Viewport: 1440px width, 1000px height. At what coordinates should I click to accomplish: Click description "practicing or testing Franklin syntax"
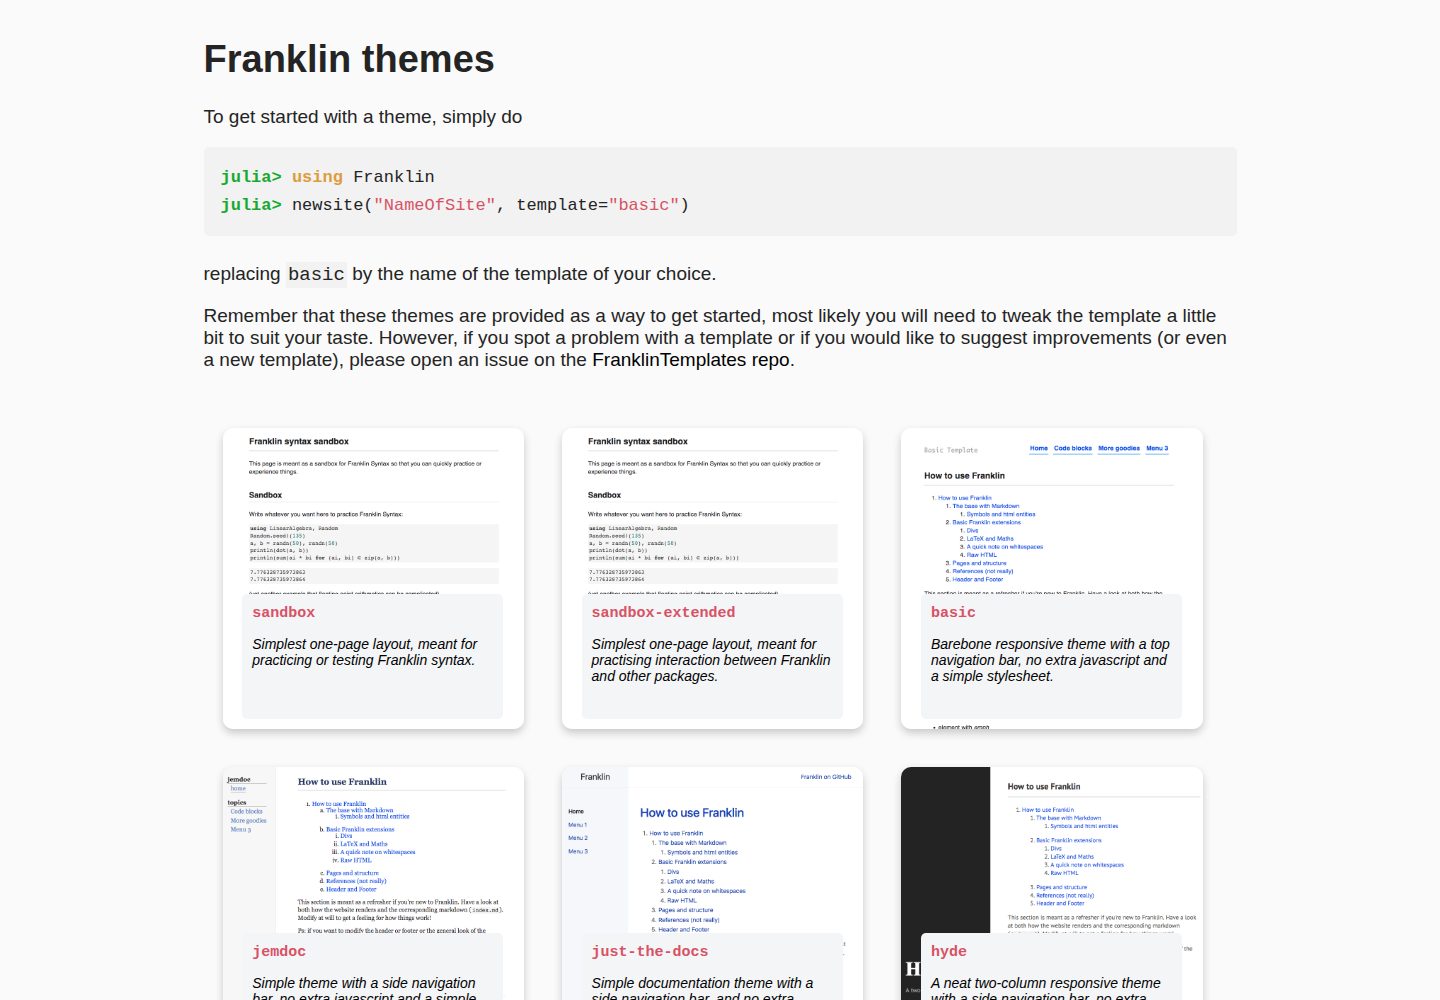[365, 652]
